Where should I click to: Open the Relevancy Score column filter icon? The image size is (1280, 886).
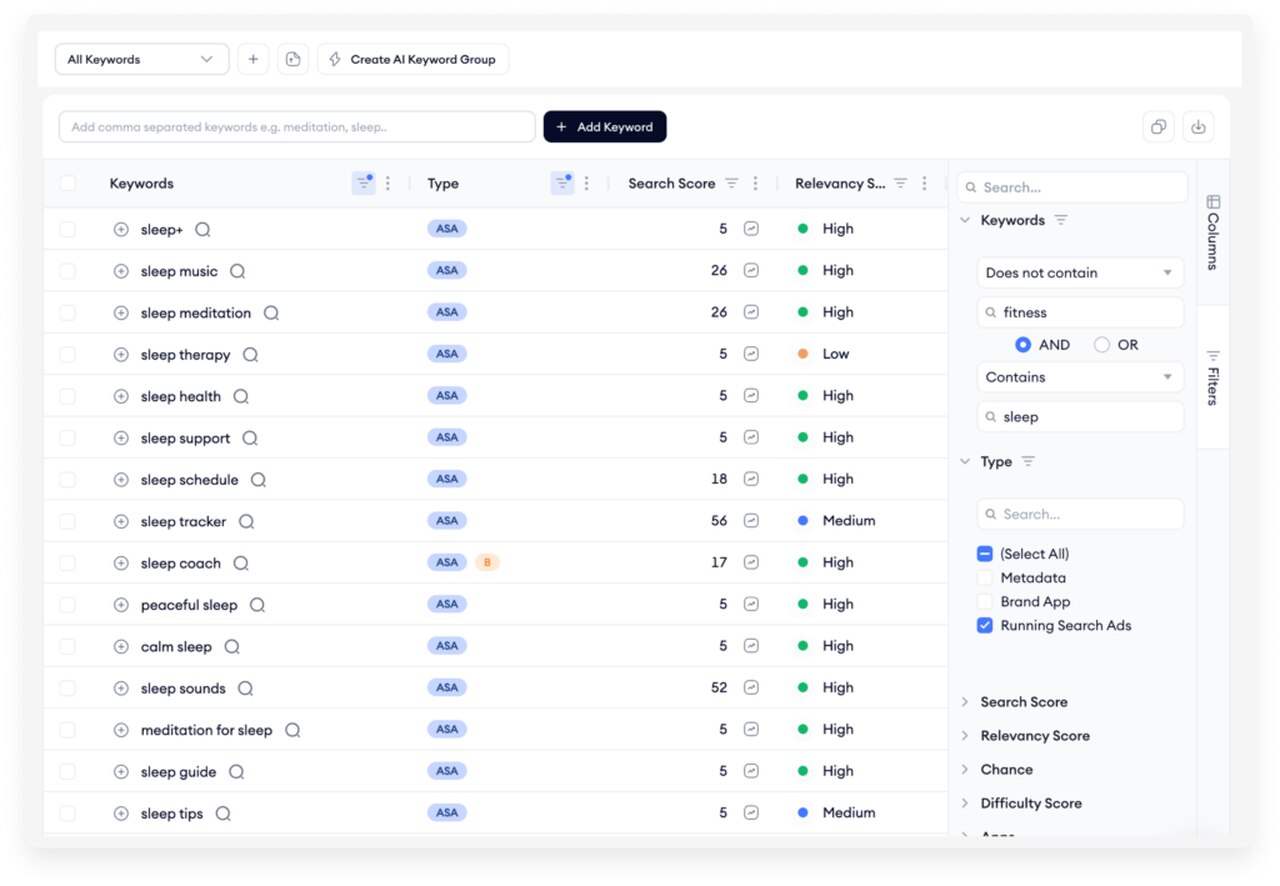pyautogui.click(x=901, y=183)
